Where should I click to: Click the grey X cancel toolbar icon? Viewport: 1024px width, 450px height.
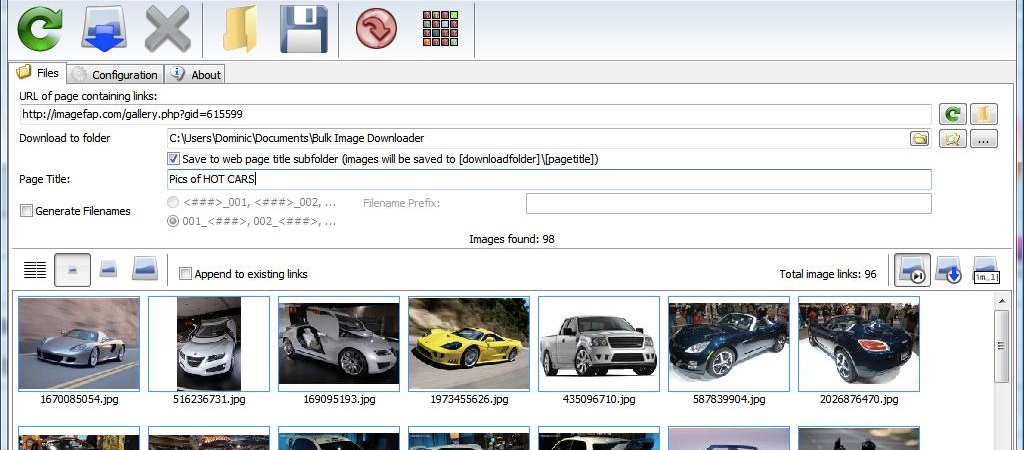[x=167, y=29]
